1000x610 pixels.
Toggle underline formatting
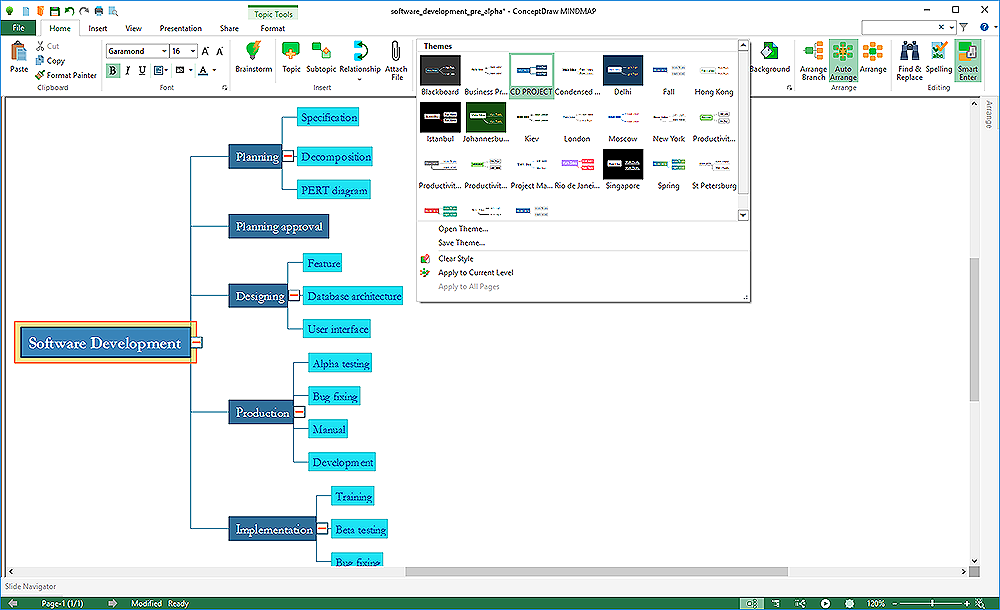(141, 70)
